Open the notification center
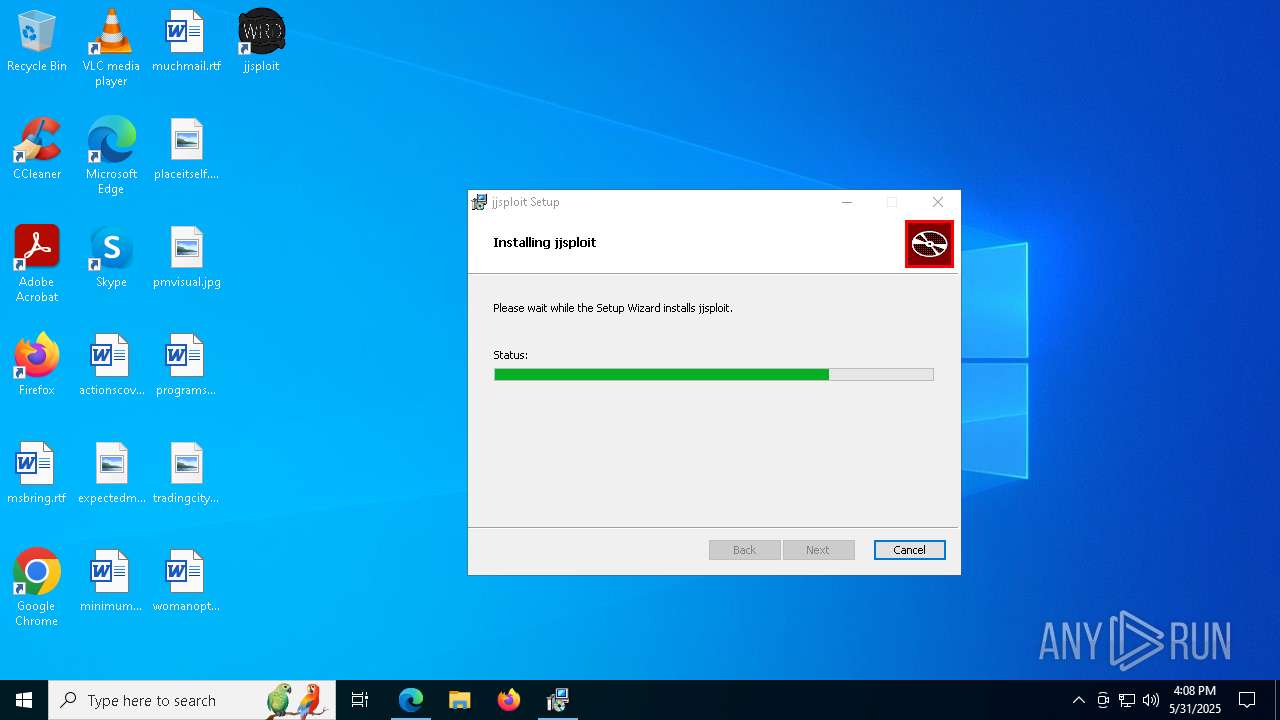This screenshot has width=1280, height=720. pyautogui.click(x=1247, y=700)
